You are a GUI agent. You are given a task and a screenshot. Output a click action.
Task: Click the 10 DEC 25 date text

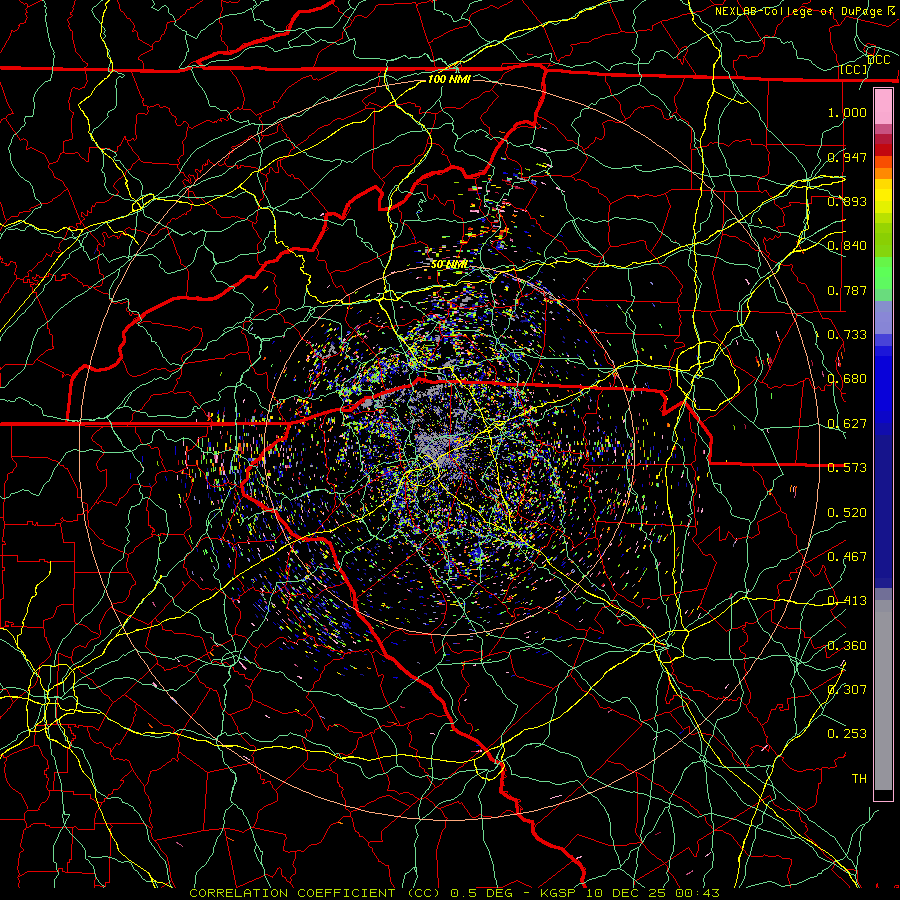click(x=627, y=893)
